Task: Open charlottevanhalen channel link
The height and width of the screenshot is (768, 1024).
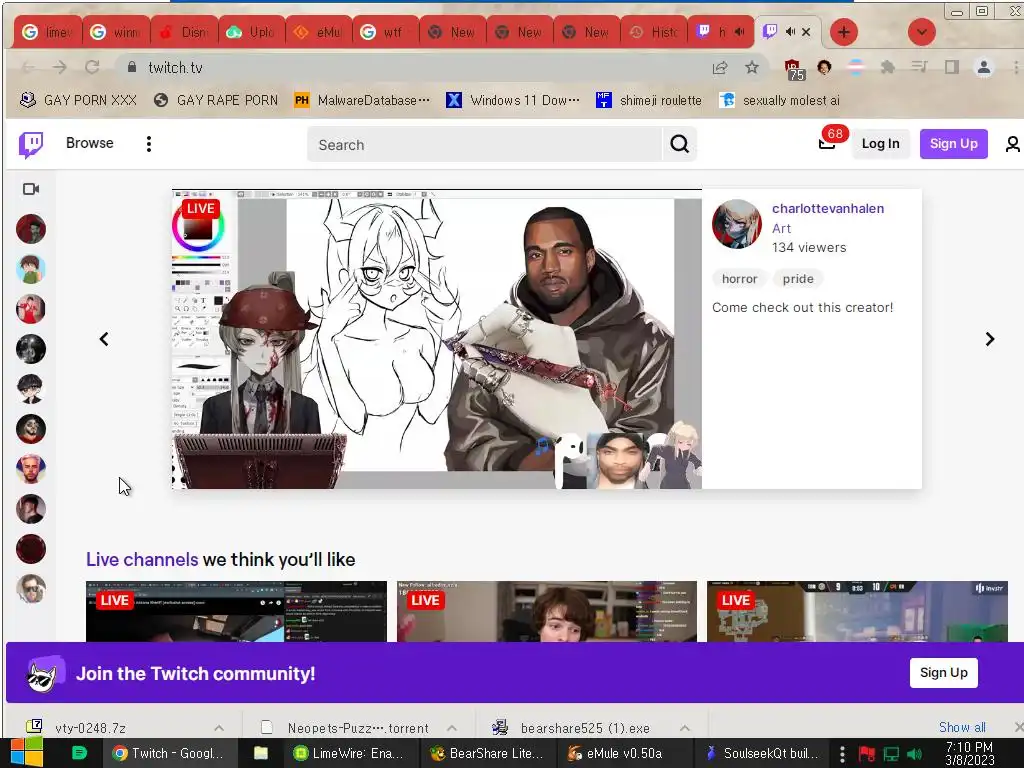Action: tap(828, 208)
